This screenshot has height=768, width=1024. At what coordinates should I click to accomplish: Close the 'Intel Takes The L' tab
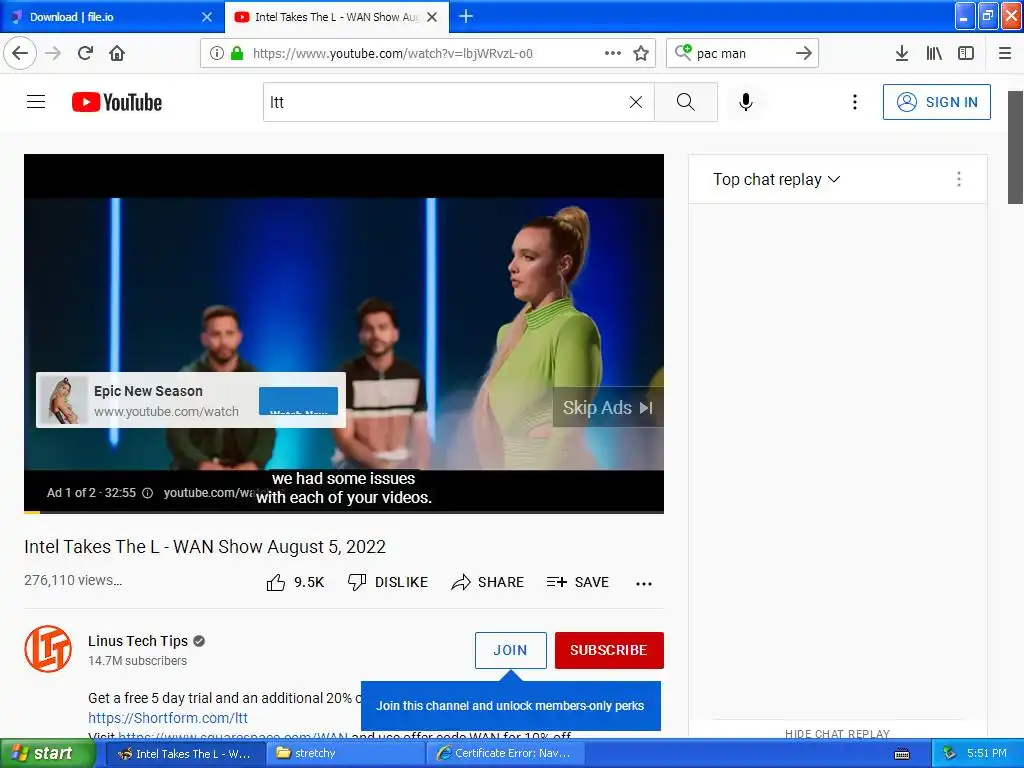click(432, 17)
